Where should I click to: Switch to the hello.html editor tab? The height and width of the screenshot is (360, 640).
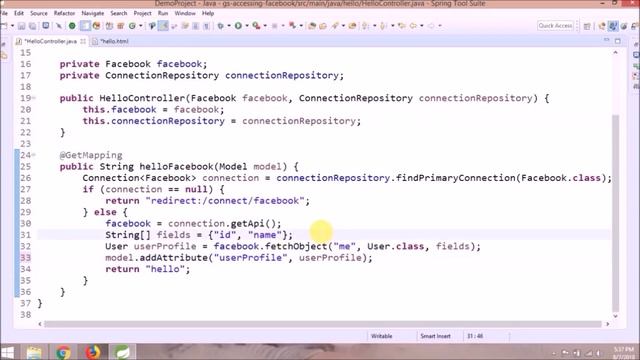click(111, 41)
